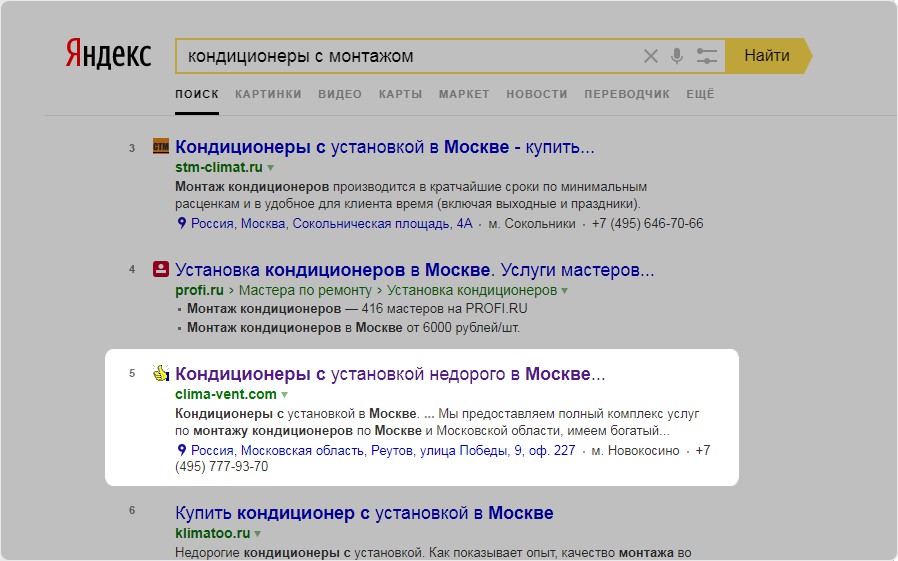Click the thumbs-up favicon of clima-vent.com

tap(161, 373)
